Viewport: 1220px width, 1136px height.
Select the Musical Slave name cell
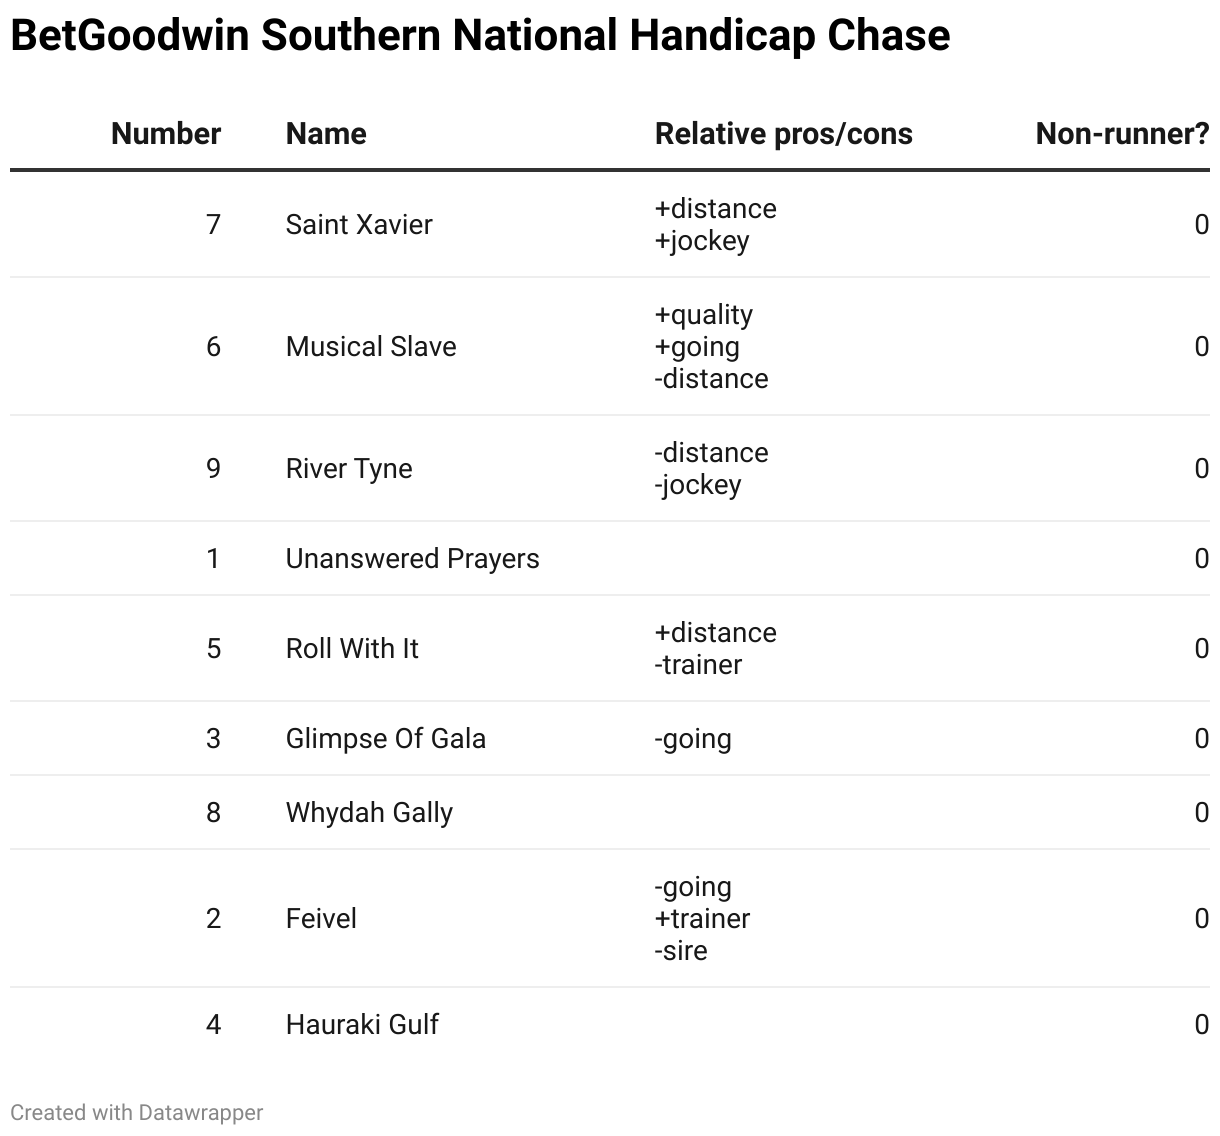pyautogui.click(x=371, y=346)
